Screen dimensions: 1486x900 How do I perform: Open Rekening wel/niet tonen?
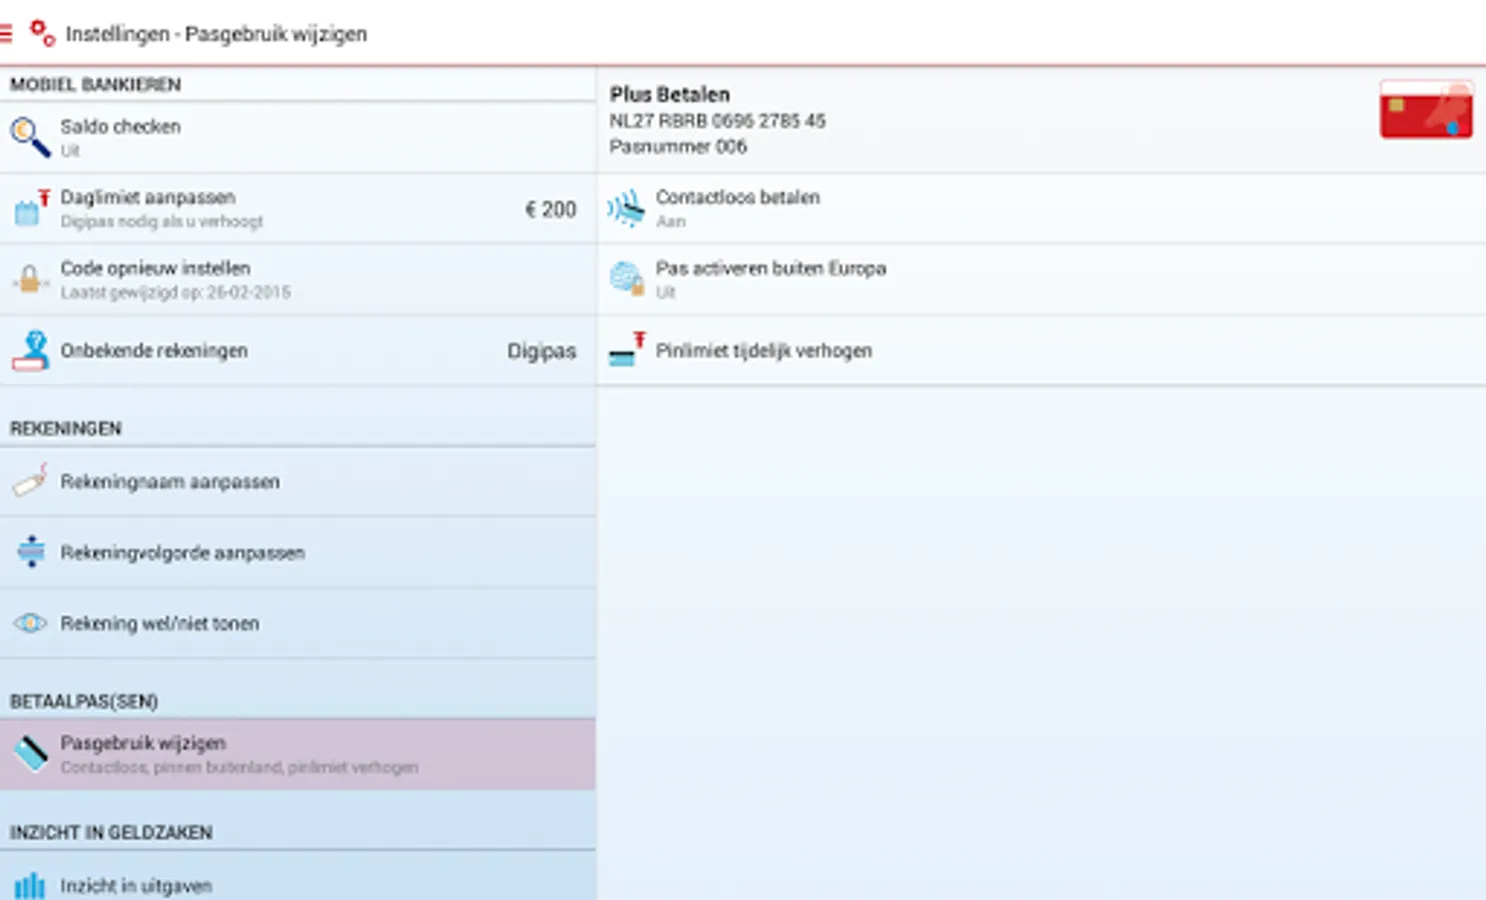298,623
